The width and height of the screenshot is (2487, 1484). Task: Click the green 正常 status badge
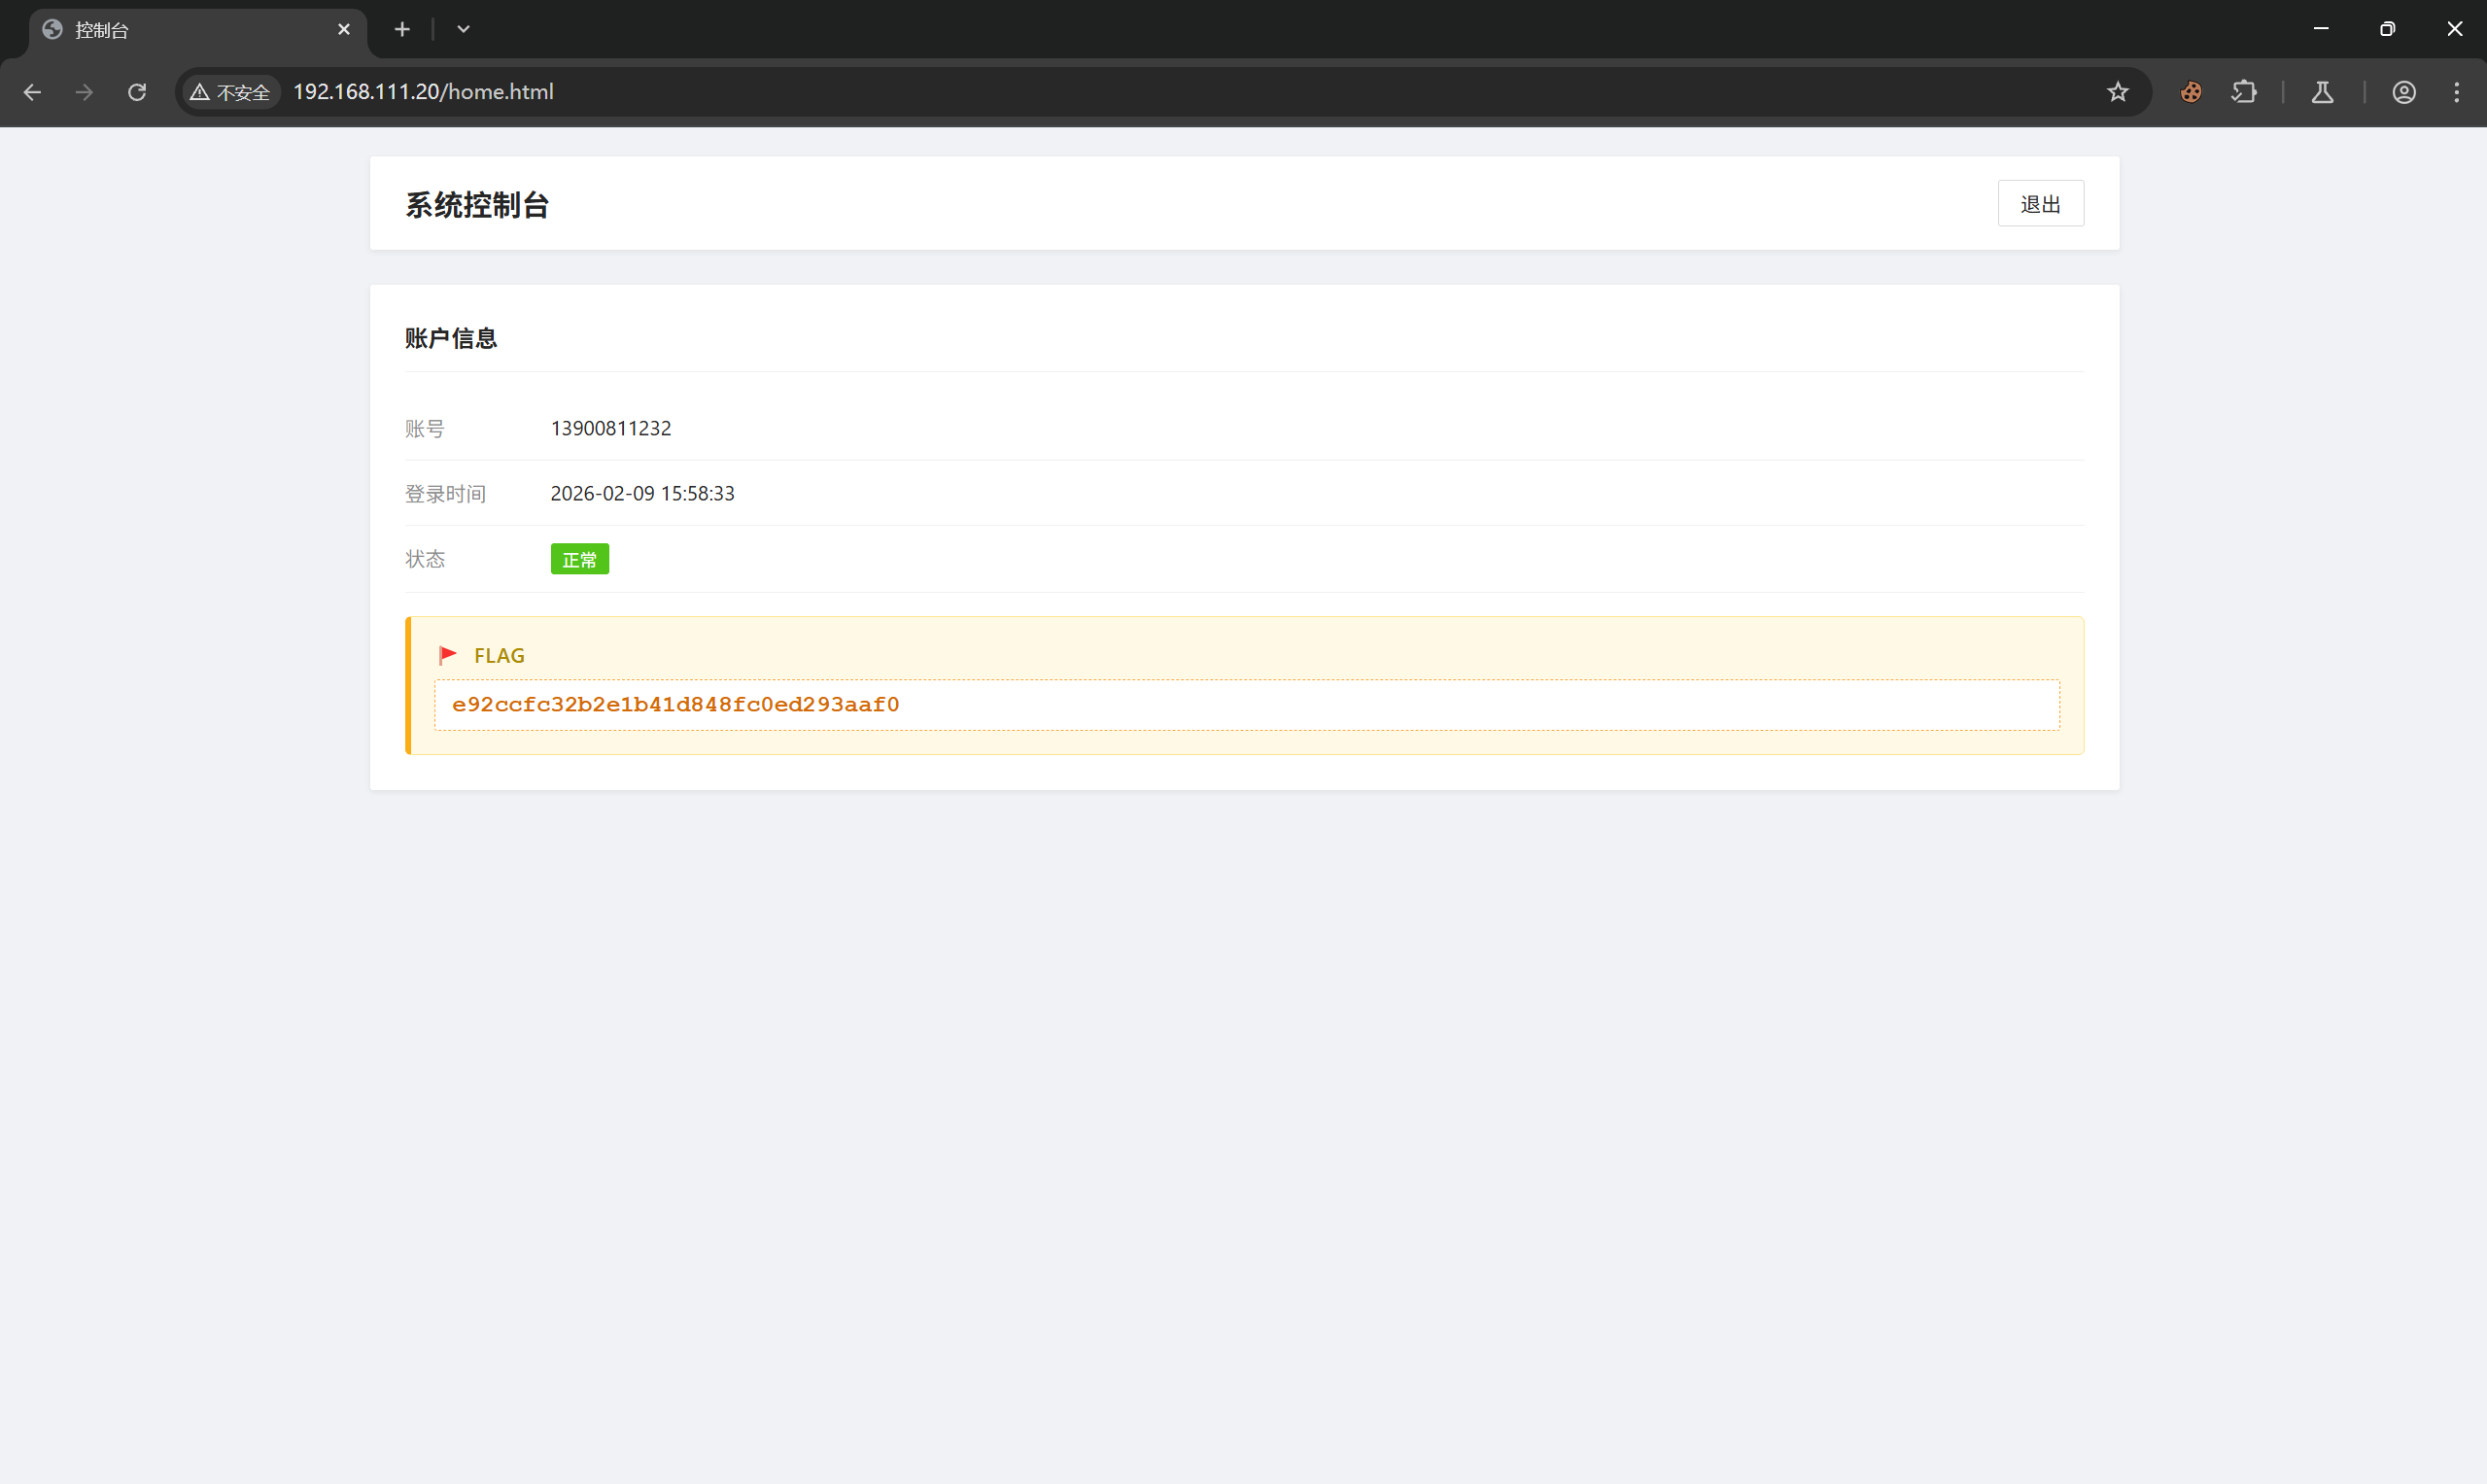pos(579,559)
